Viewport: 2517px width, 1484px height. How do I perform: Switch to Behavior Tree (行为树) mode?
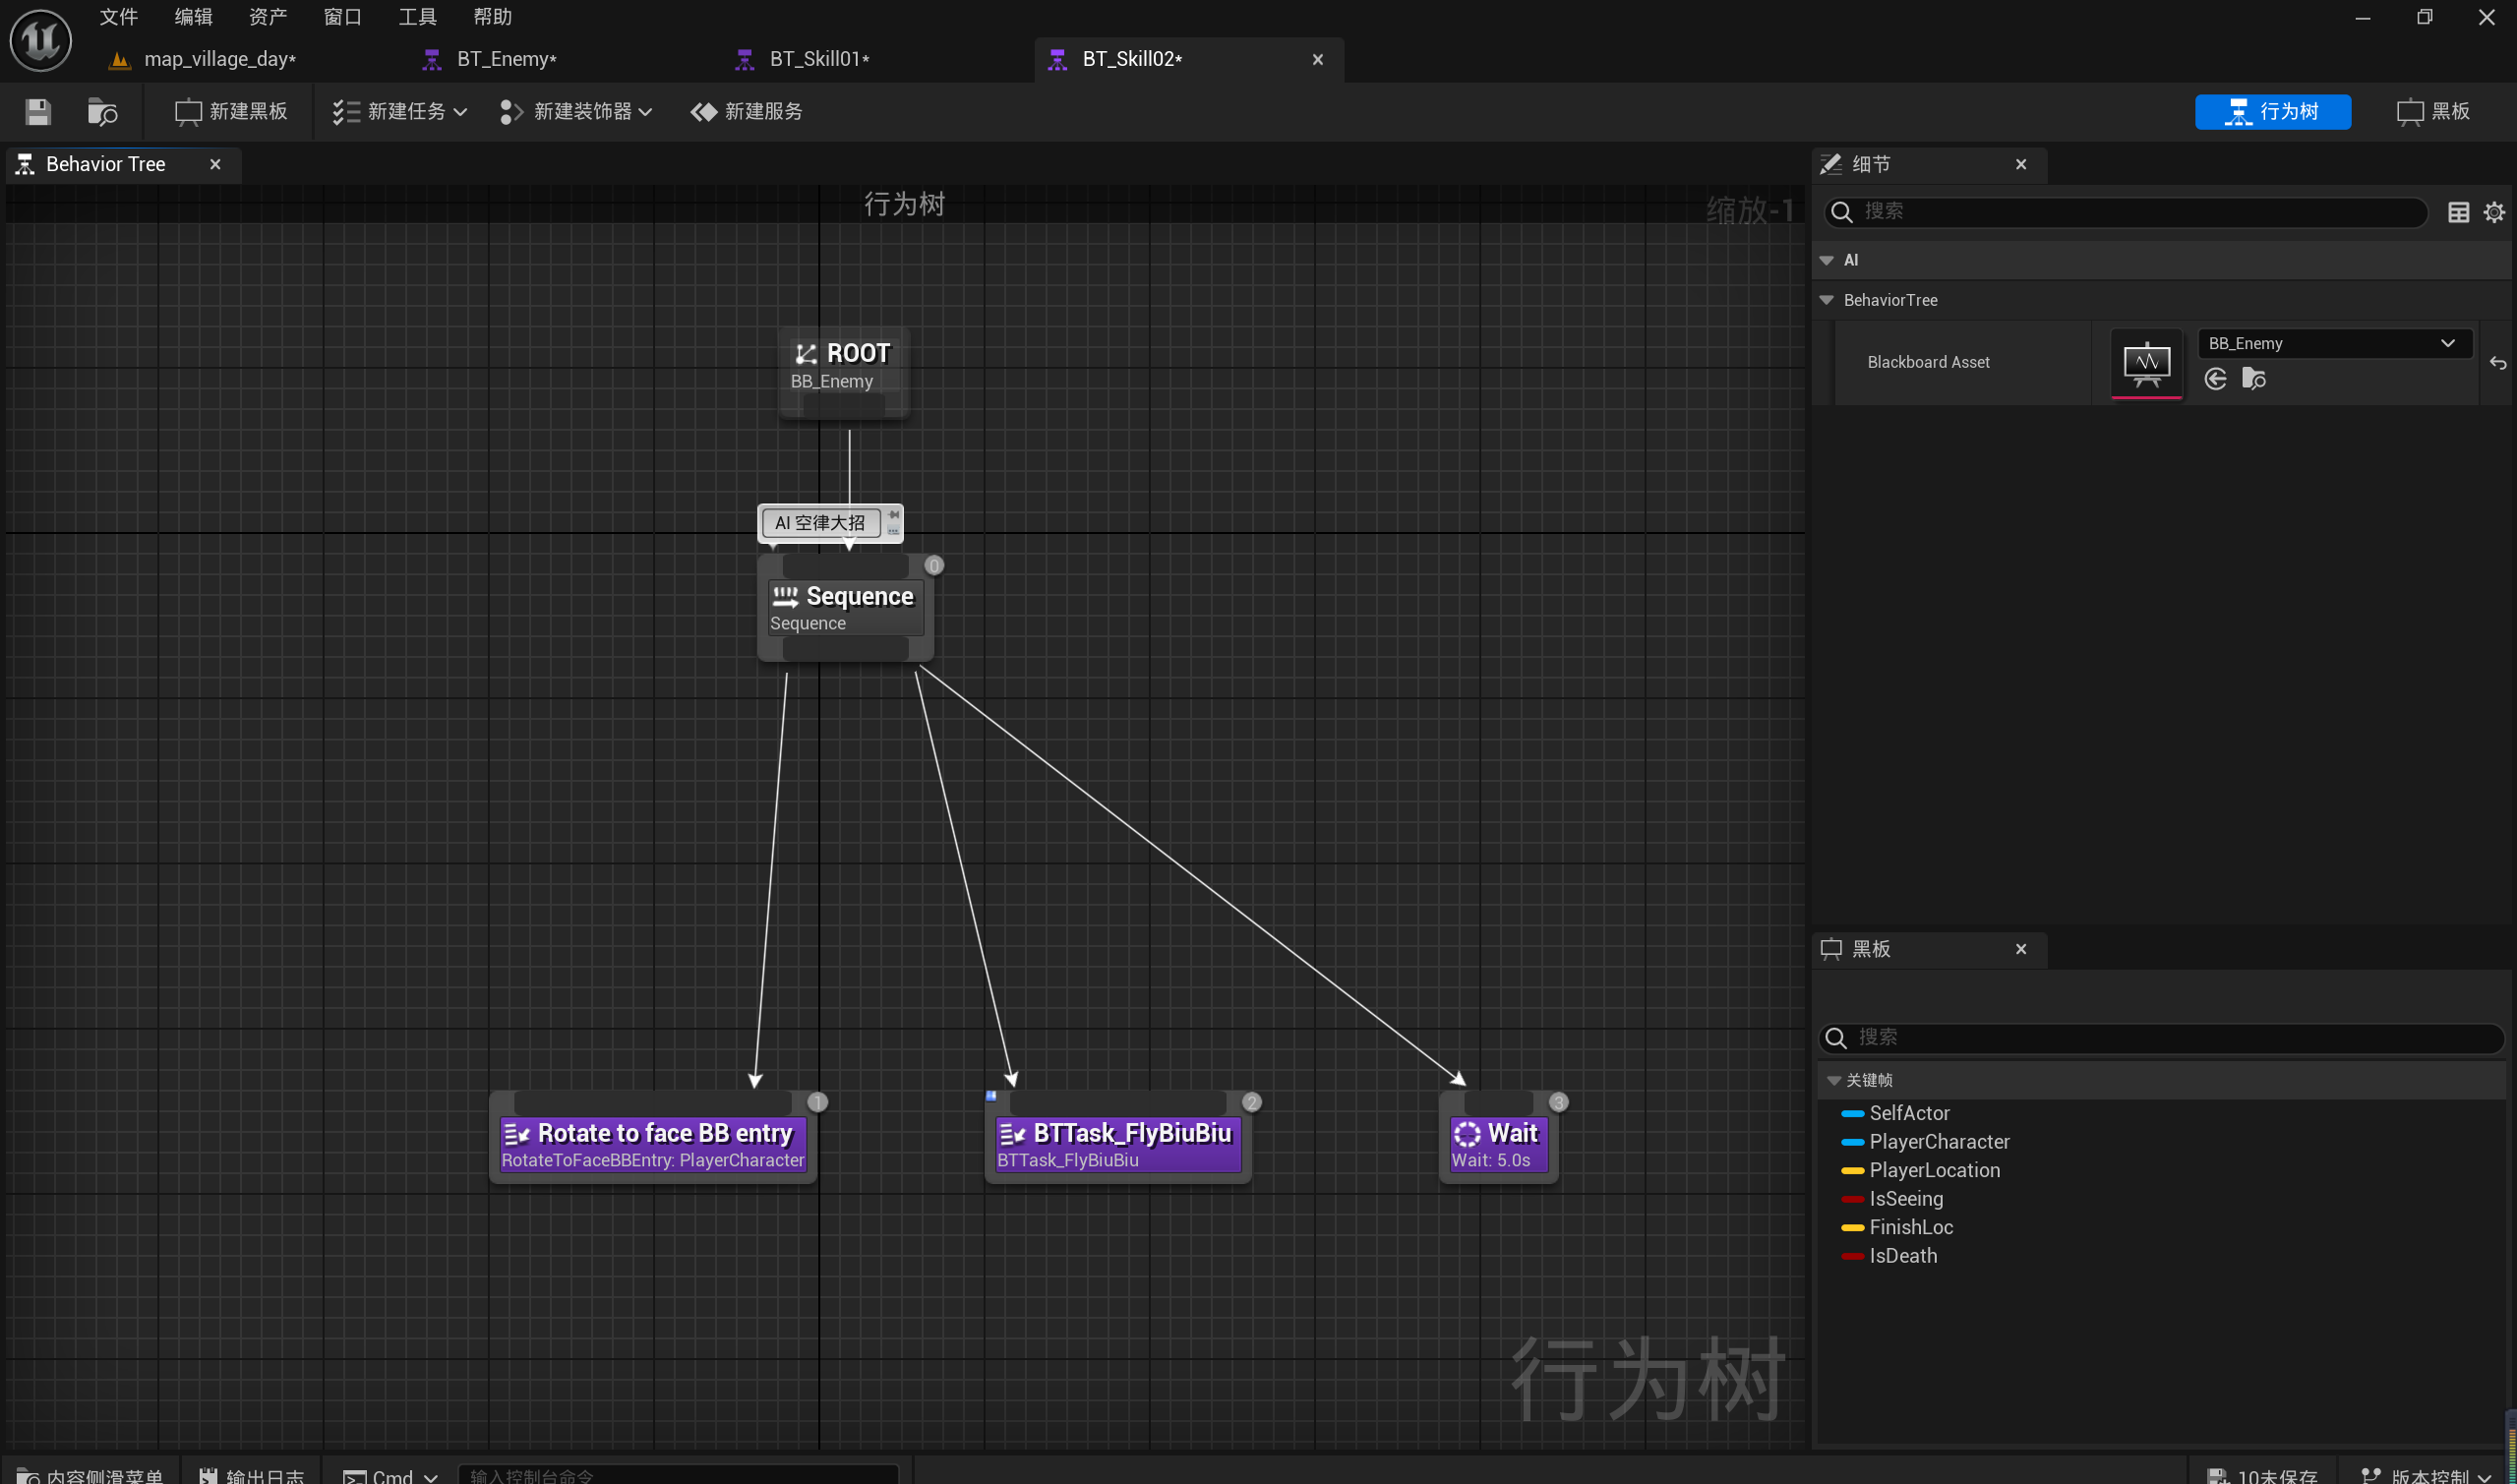pyautogui.click(x=2272, y=112)
